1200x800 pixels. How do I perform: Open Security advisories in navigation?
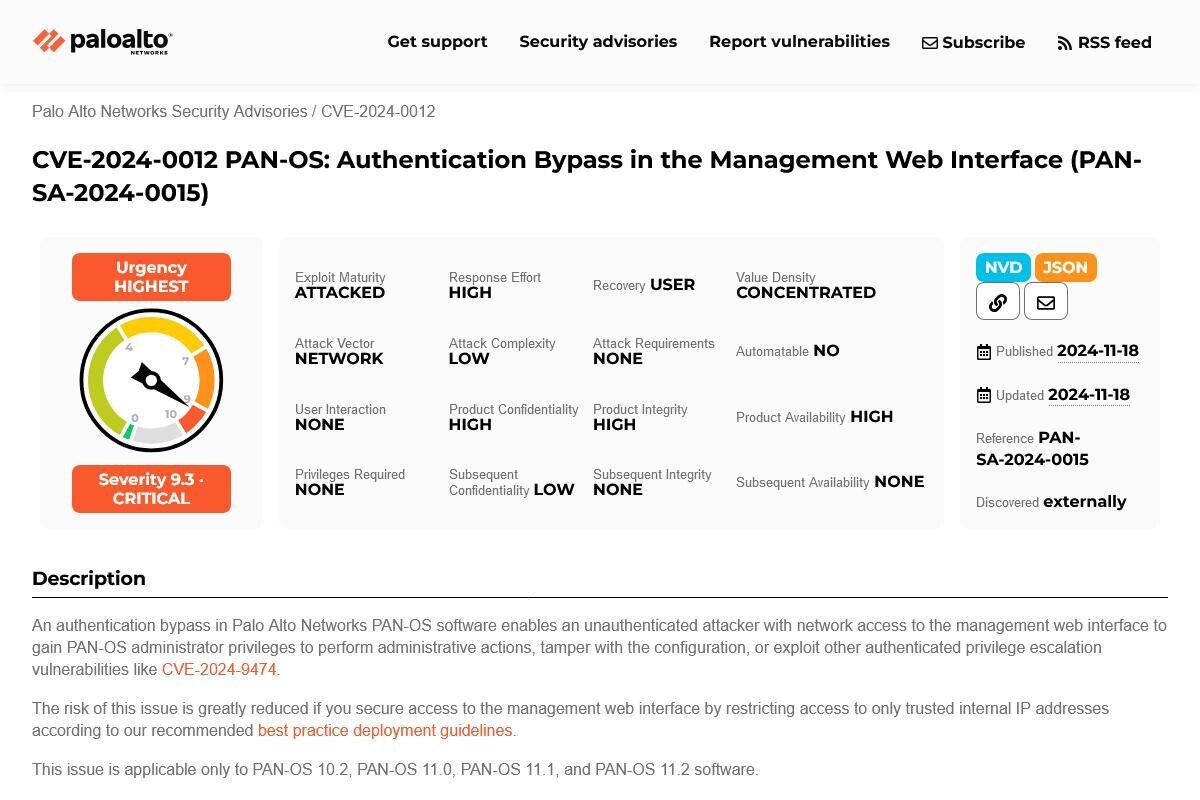(598, 42)
